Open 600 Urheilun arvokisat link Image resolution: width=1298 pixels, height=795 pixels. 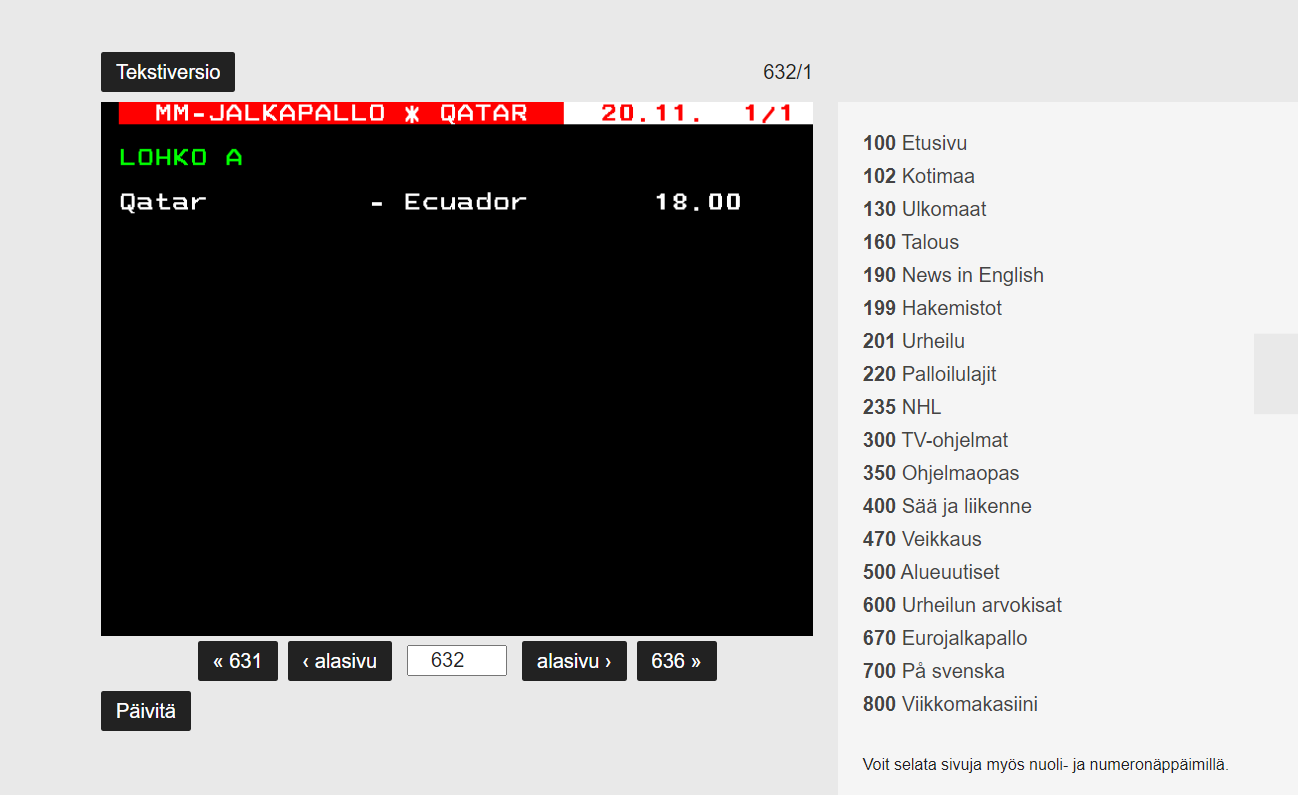point(962,605)
